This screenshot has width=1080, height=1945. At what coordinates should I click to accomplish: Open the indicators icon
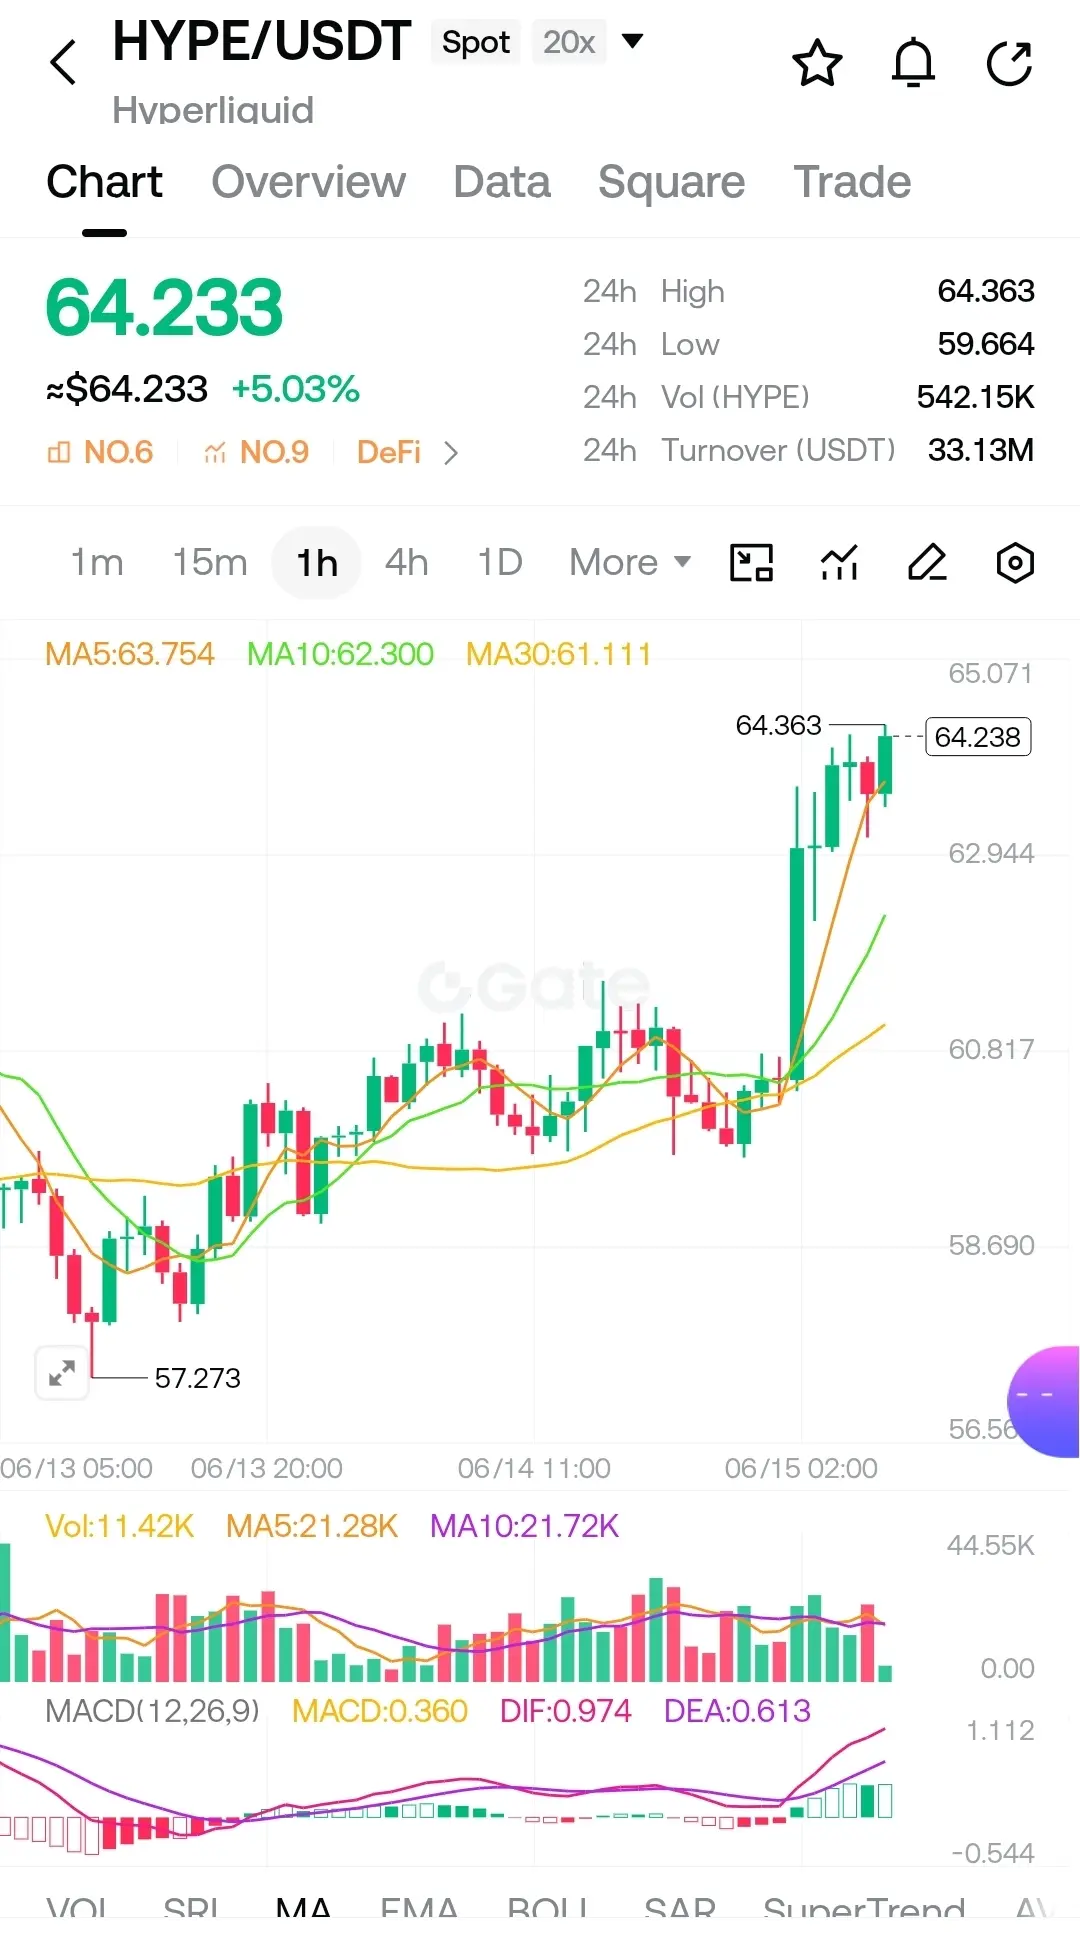(839, 563)
